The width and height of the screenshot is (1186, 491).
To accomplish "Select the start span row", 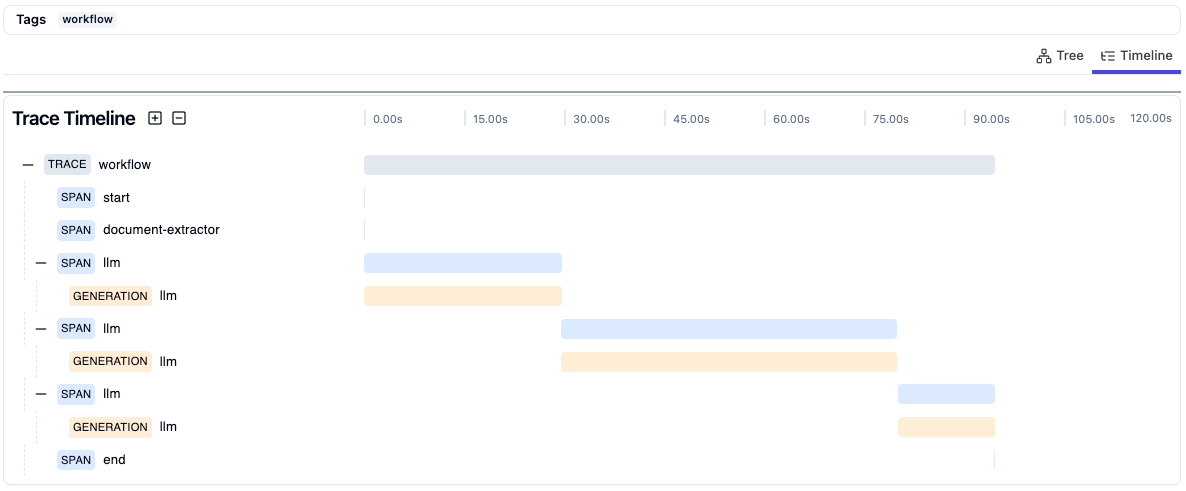I will click(x=116, y=198).
